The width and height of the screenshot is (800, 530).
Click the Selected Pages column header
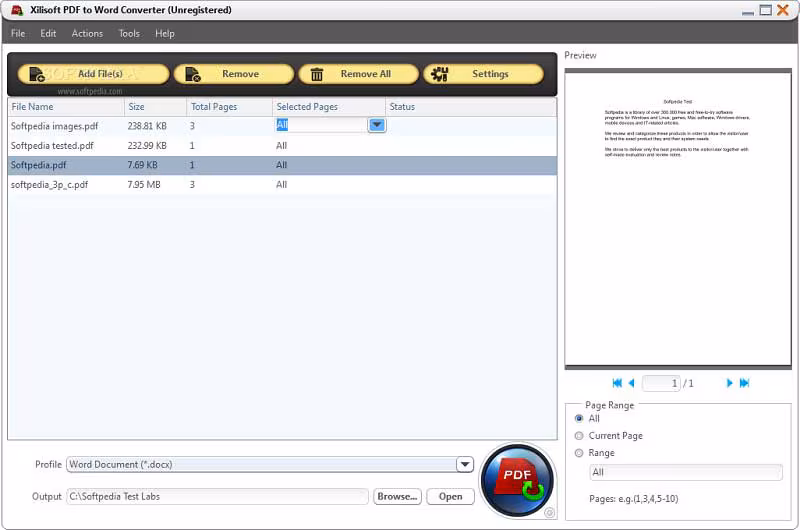tap(329, 107)
